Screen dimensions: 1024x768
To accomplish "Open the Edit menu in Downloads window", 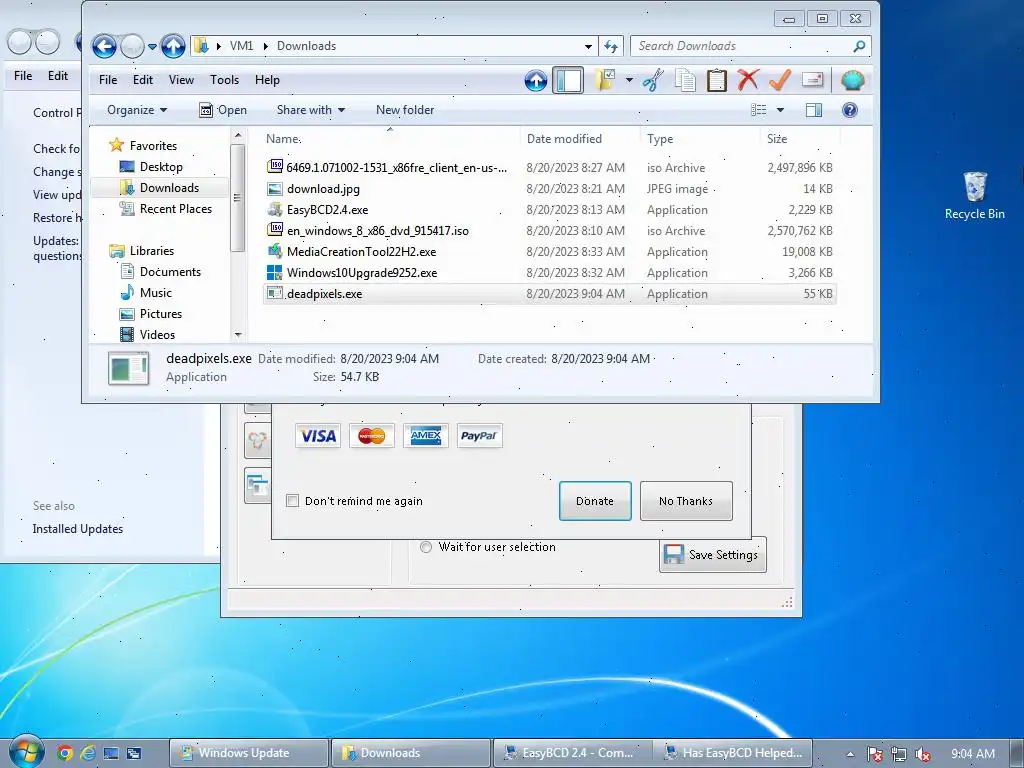I will 142,80.
